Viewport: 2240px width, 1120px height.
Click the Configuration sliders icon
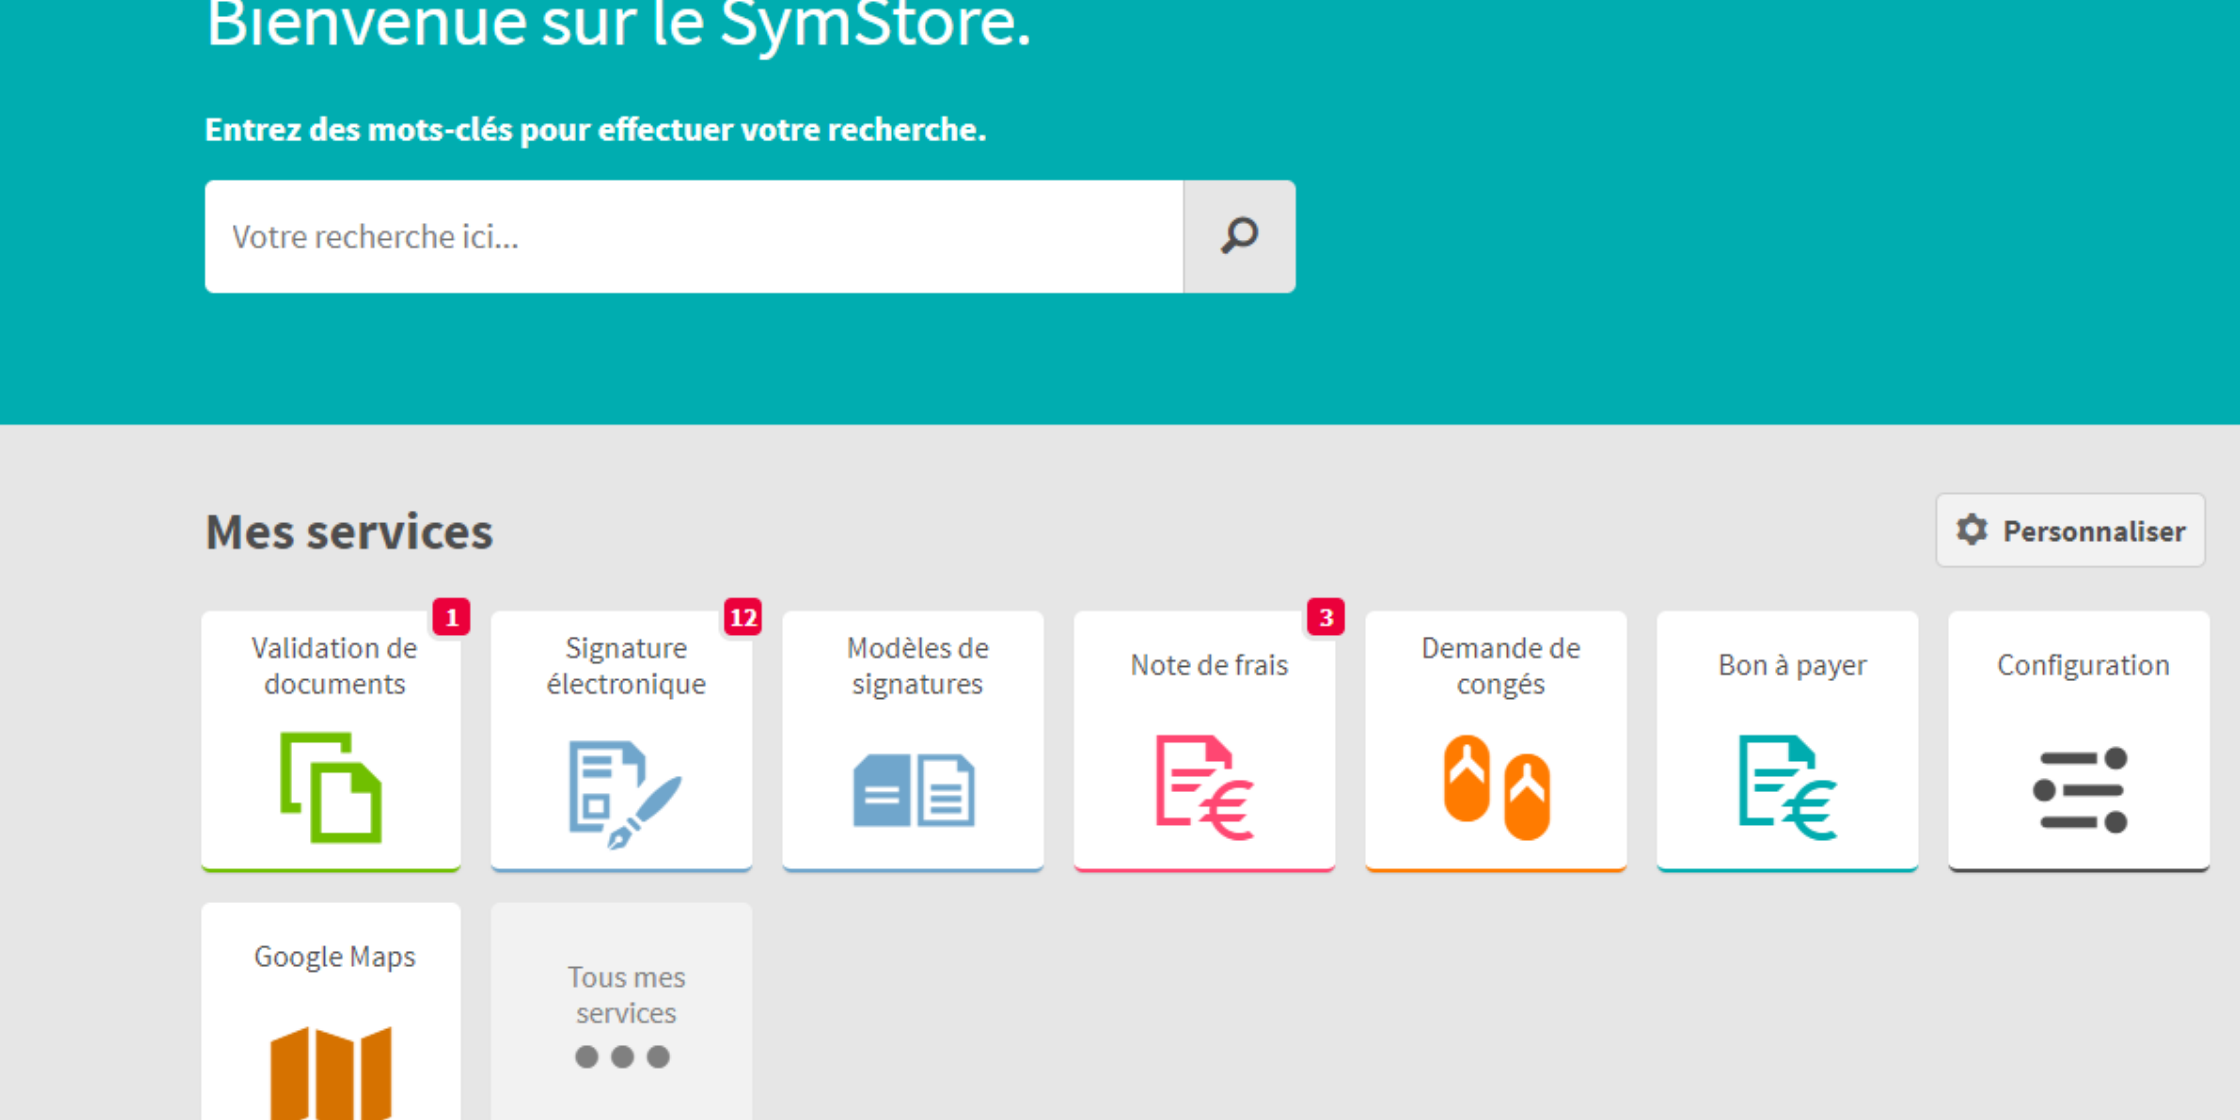tap(2080, 790)
